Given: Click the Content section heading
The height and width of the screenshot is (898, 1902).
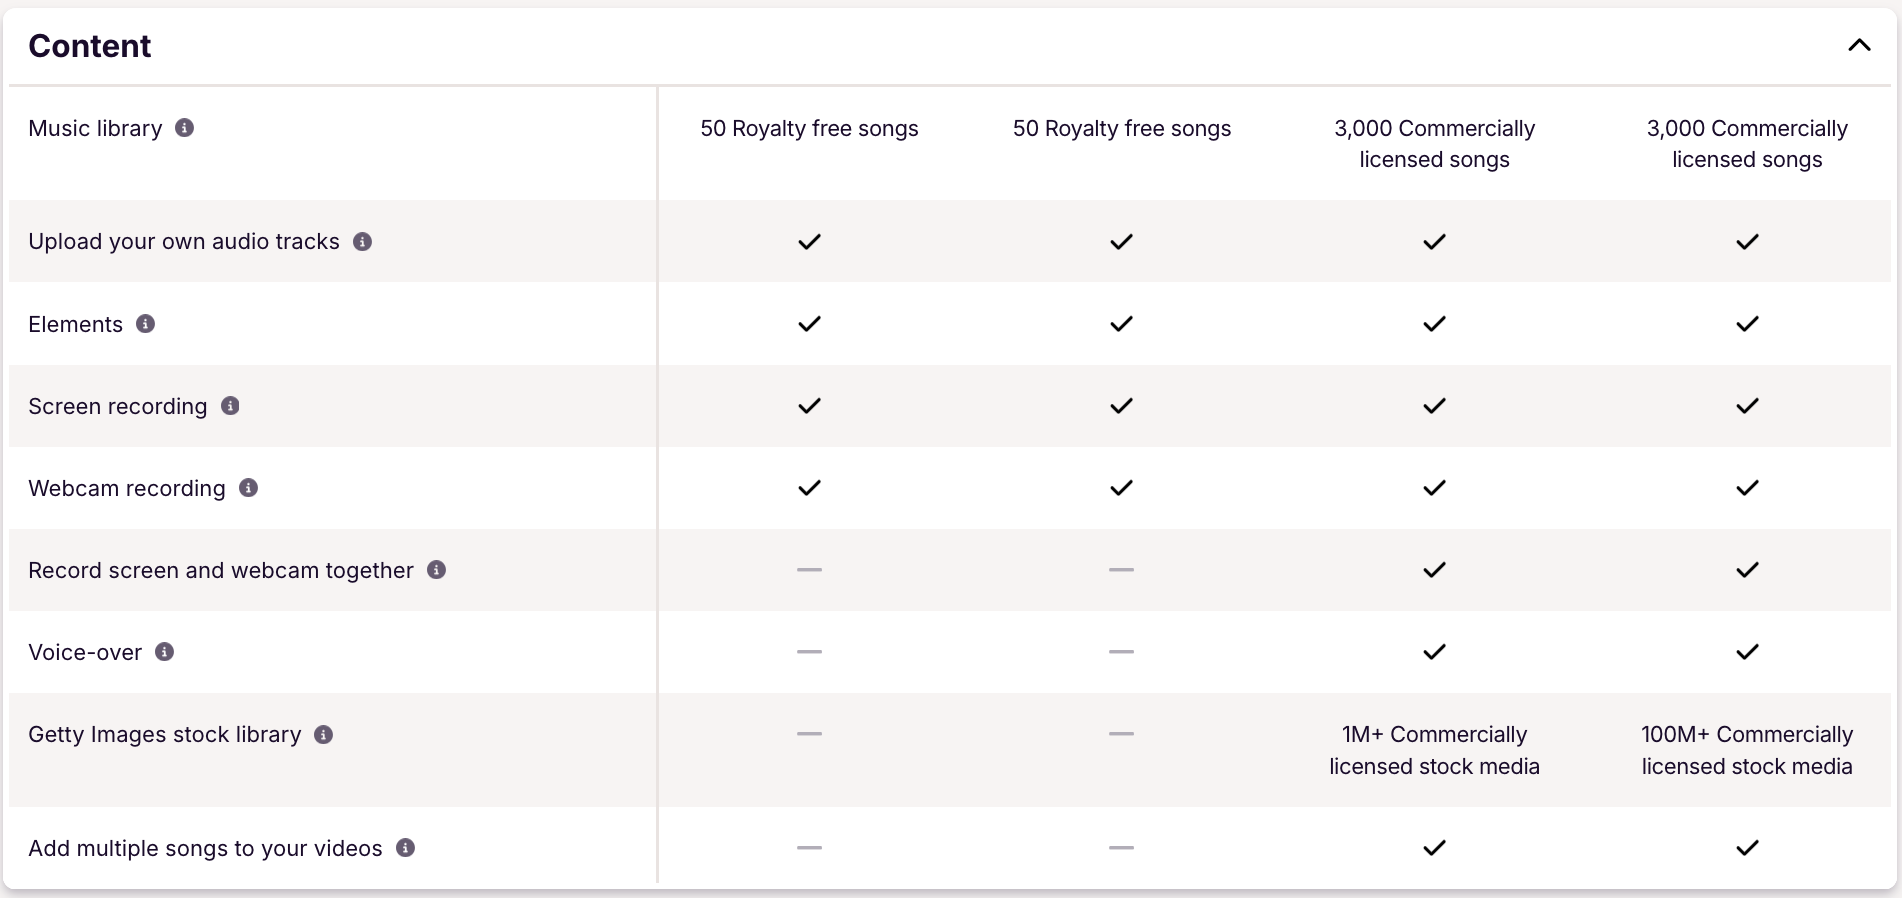Looking at the screenshot, I should (x=90, y=46).
